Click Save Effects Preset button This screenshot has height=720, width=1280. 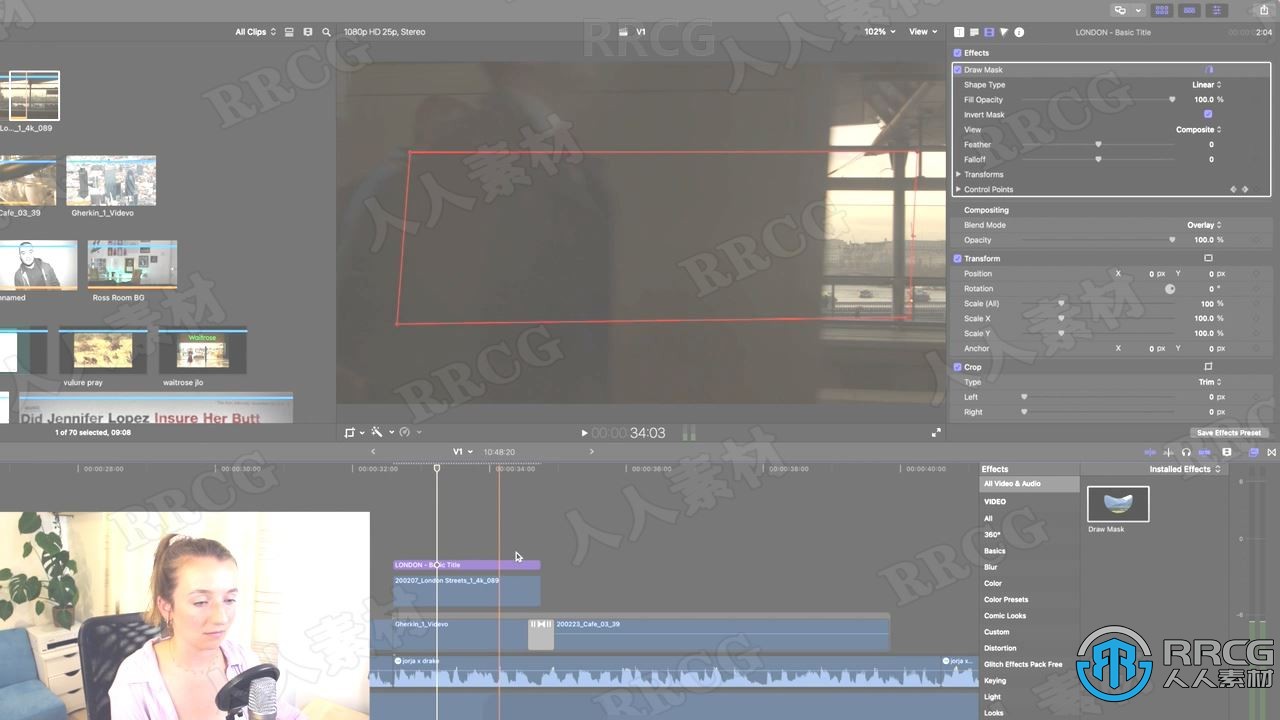[x=1229, y=433]
